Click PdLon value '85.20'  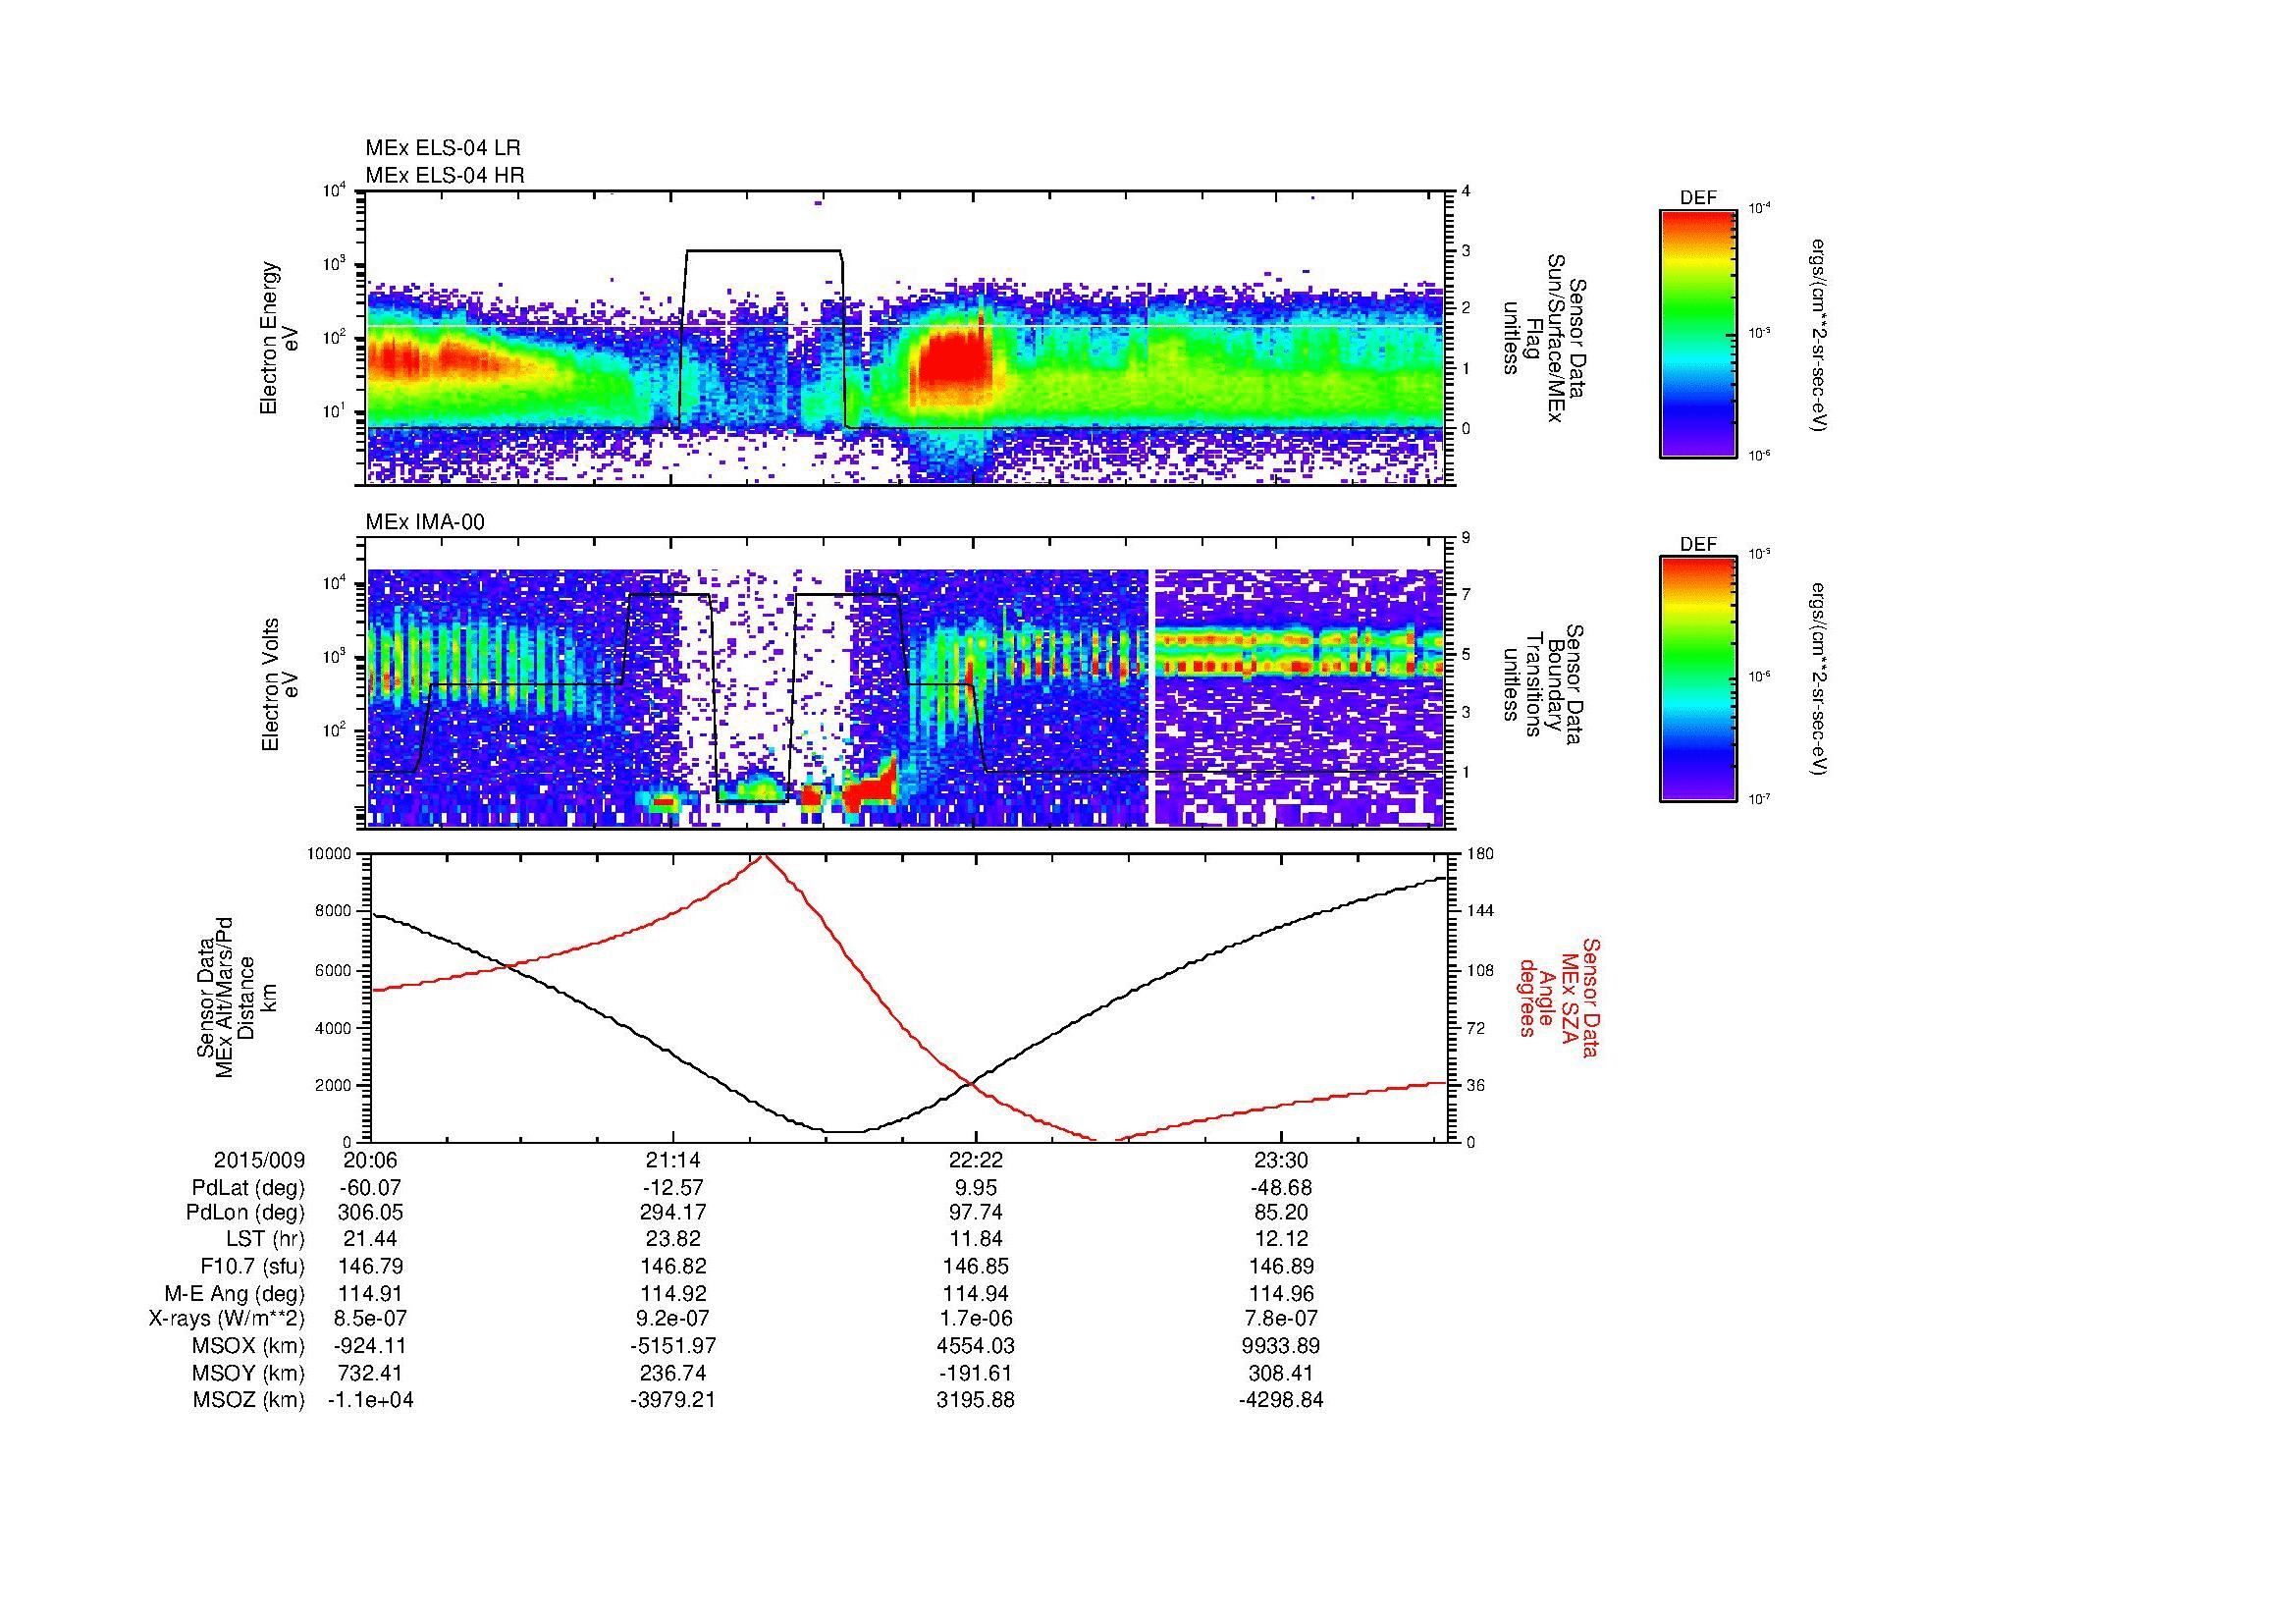point(1280,1213)
